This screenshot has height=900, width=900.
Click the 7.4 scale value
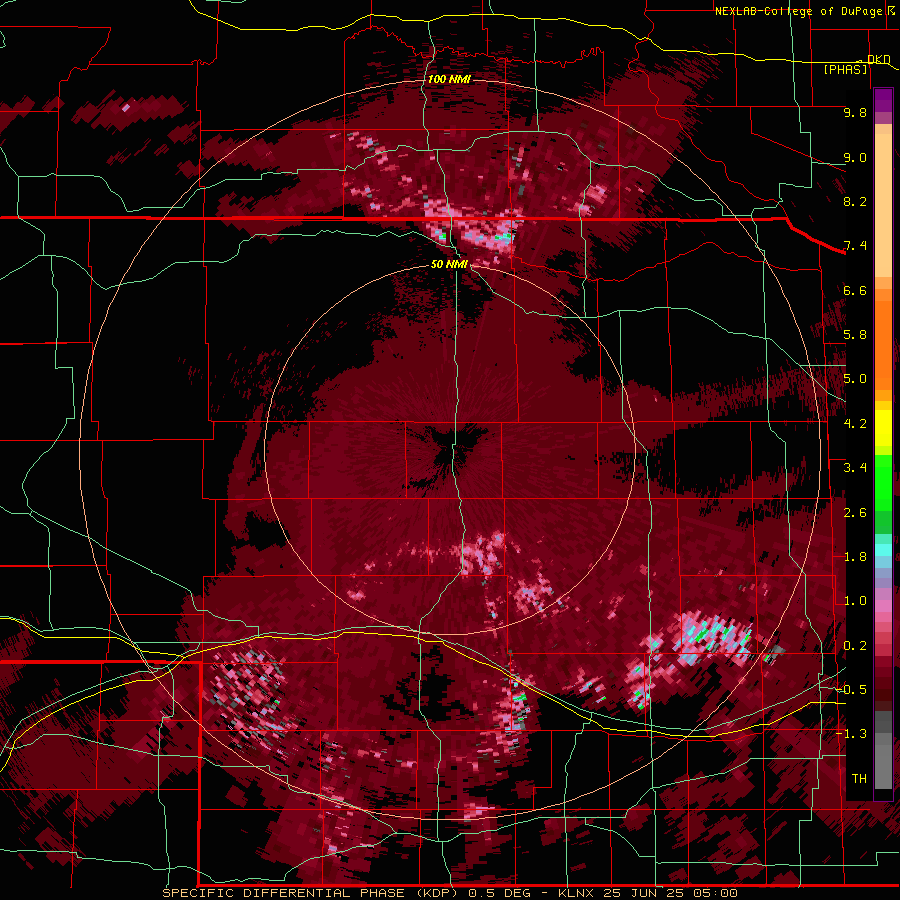click(x=855, y=246)
